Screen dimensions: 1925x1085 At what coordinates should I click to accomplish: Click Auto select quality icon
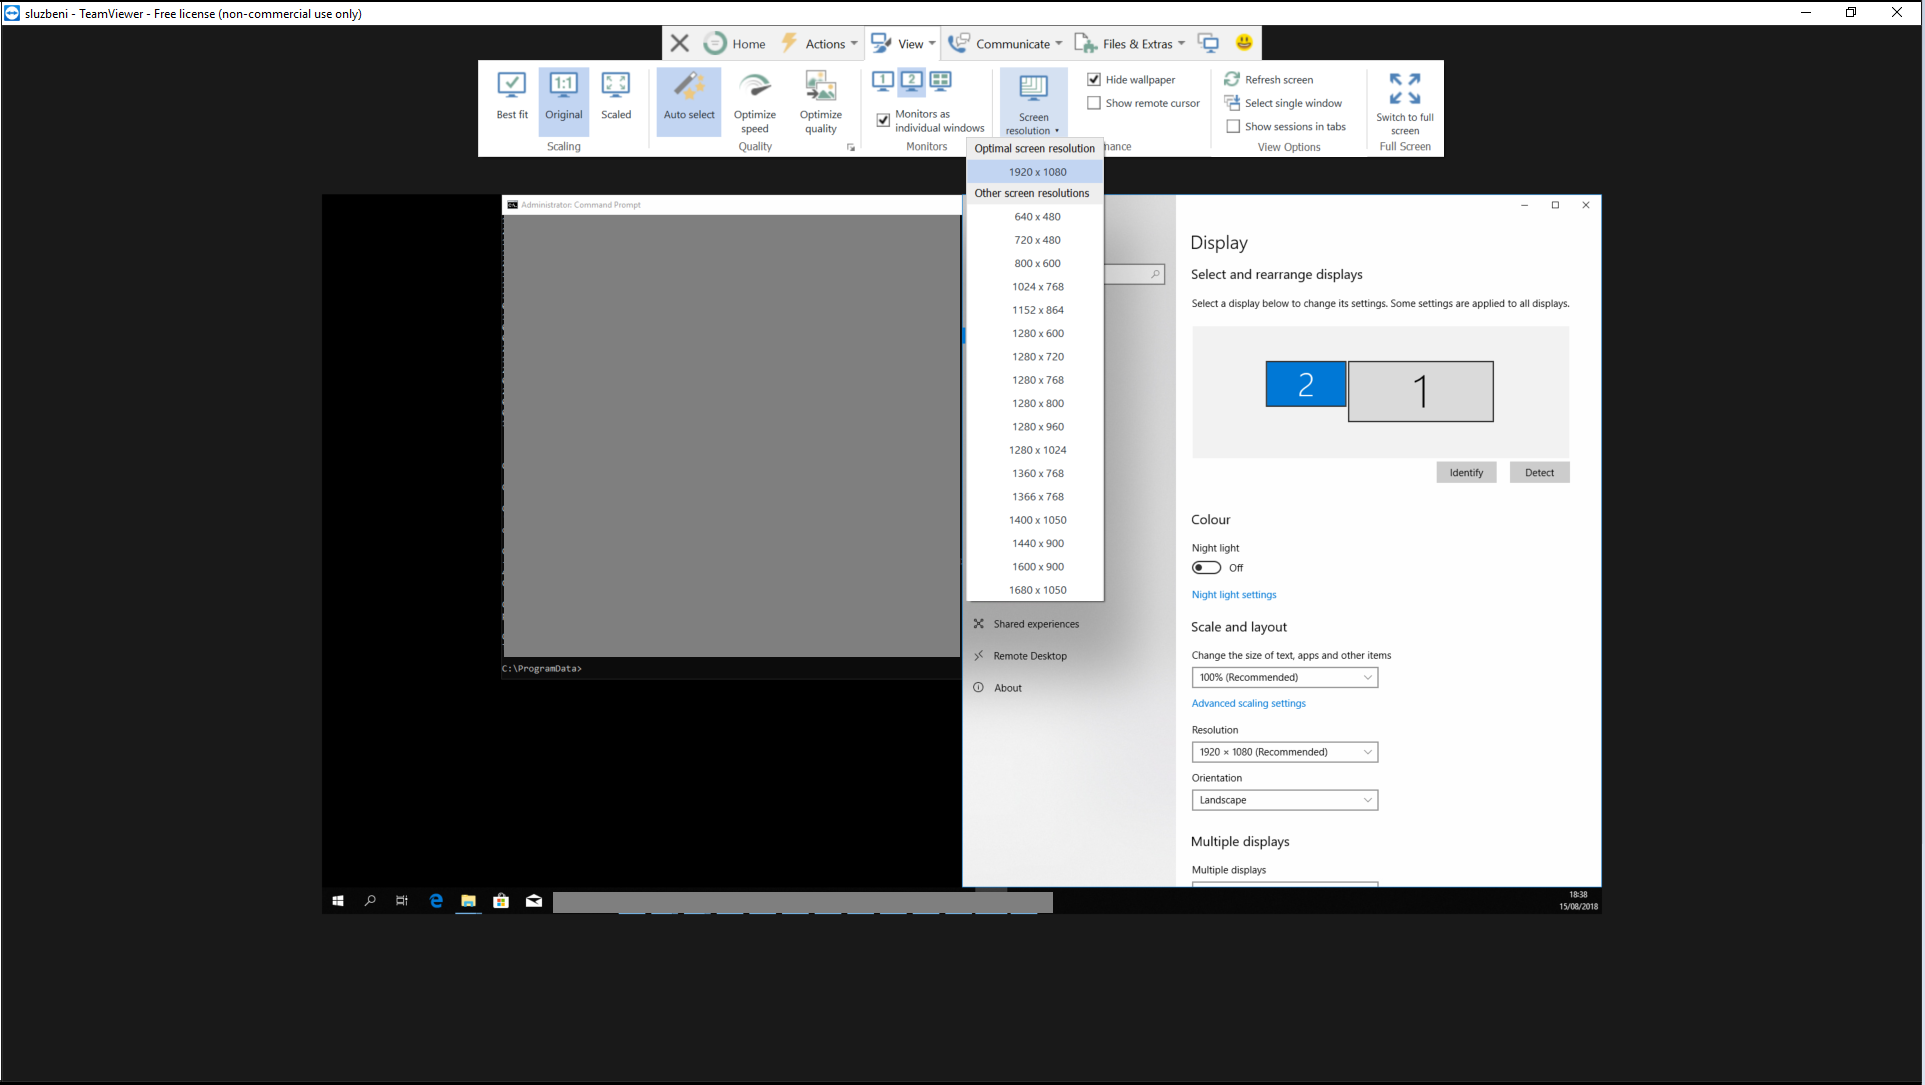(x=689, y=86)
